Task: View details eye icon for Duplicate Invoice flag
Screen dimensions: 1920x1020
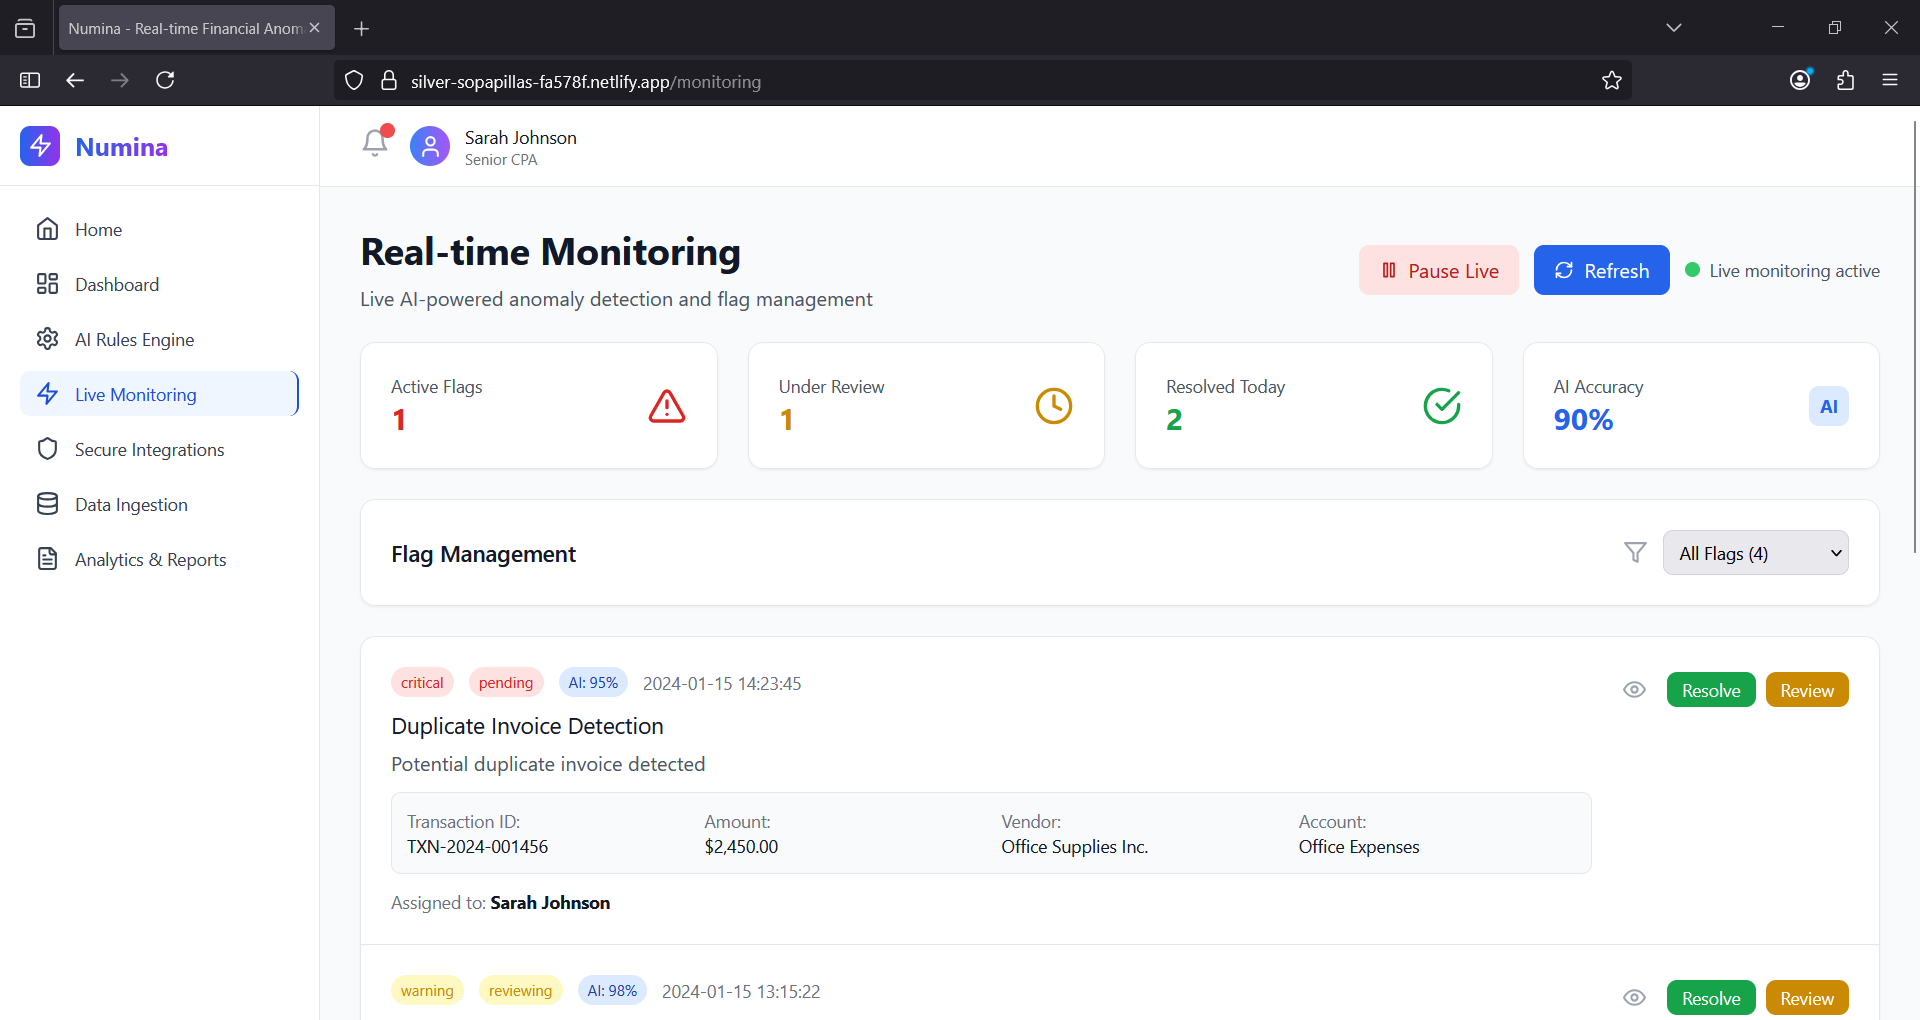Action: pos(1634,690)
